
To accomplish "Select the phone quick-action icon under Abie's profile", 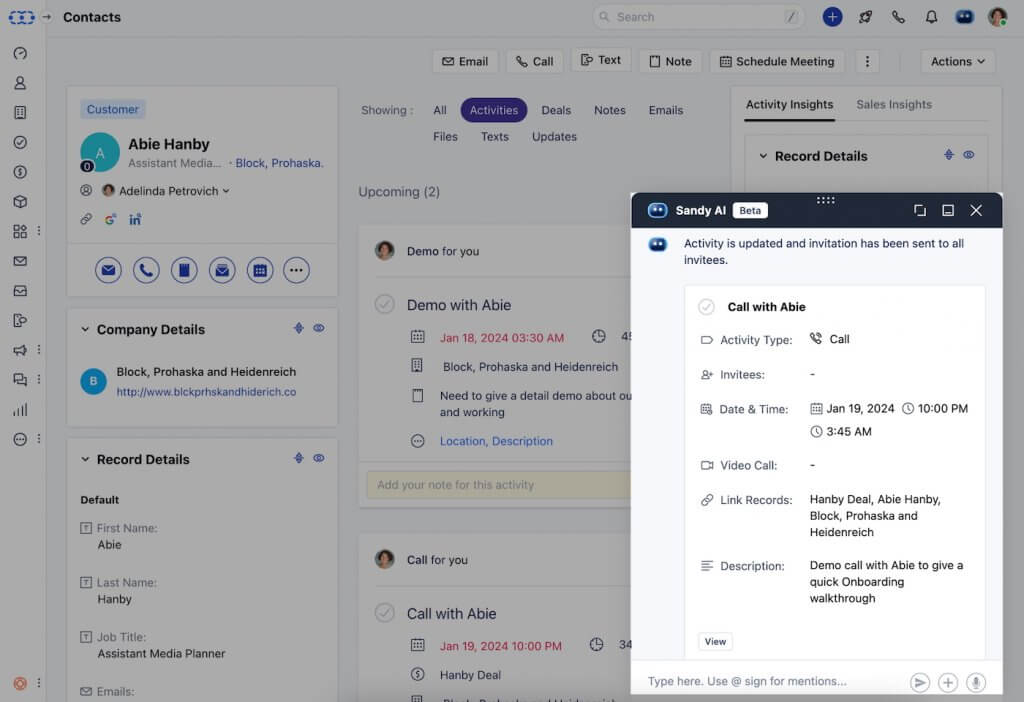I will point(145,270).
